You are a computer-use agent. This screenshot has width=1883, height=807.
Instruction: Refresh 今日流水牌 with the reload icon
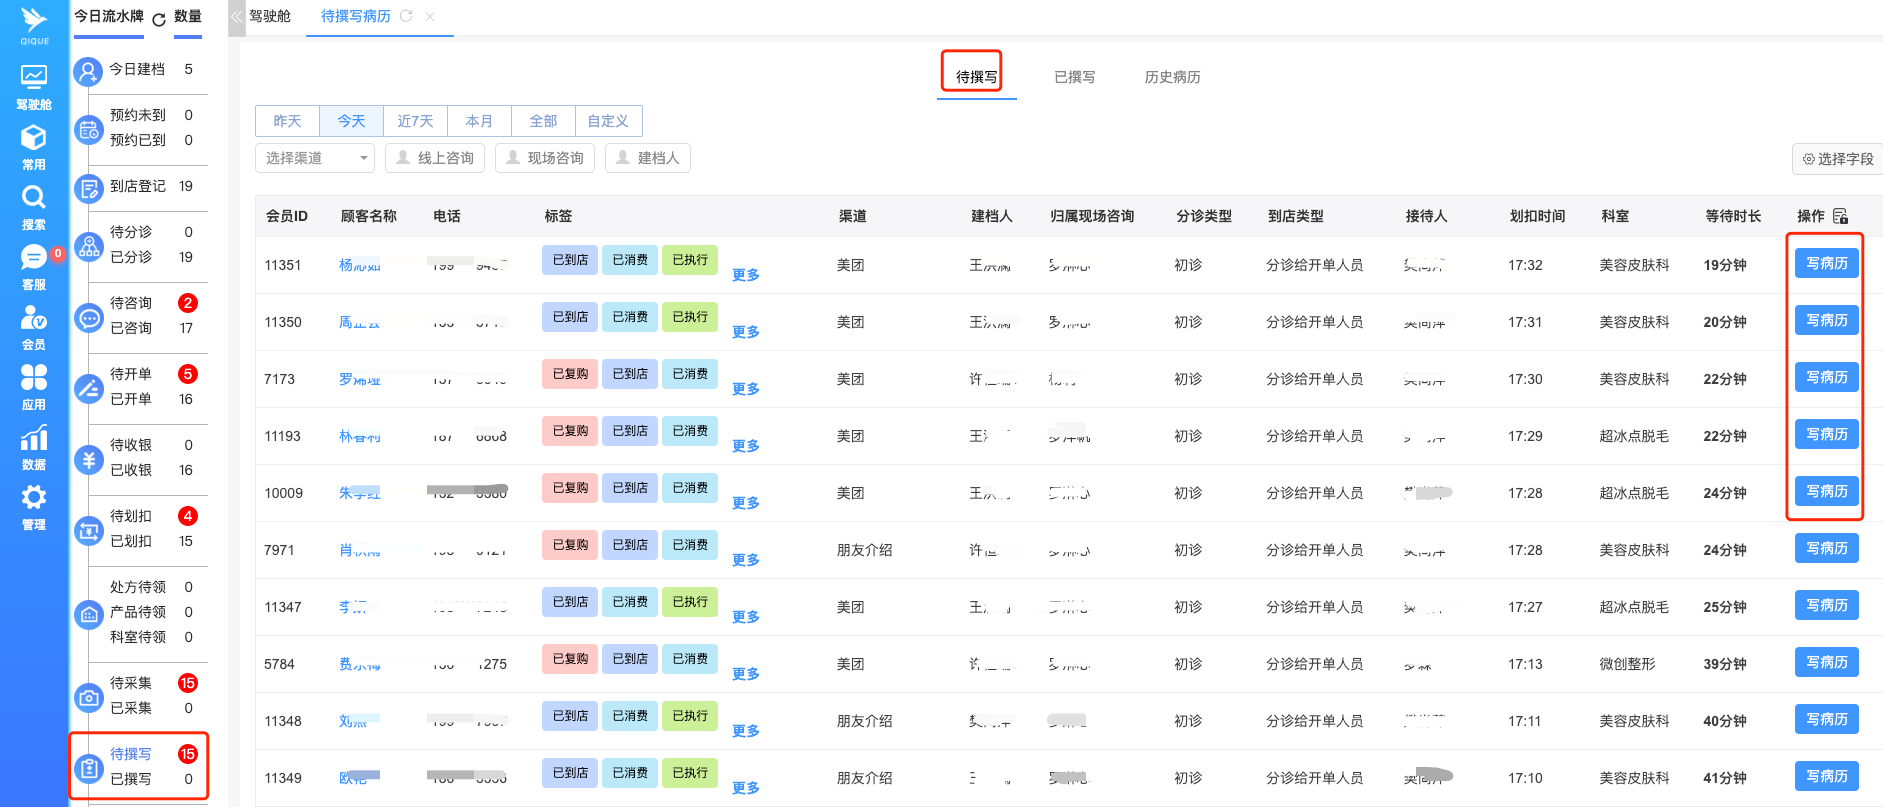[x=159, y=19]
